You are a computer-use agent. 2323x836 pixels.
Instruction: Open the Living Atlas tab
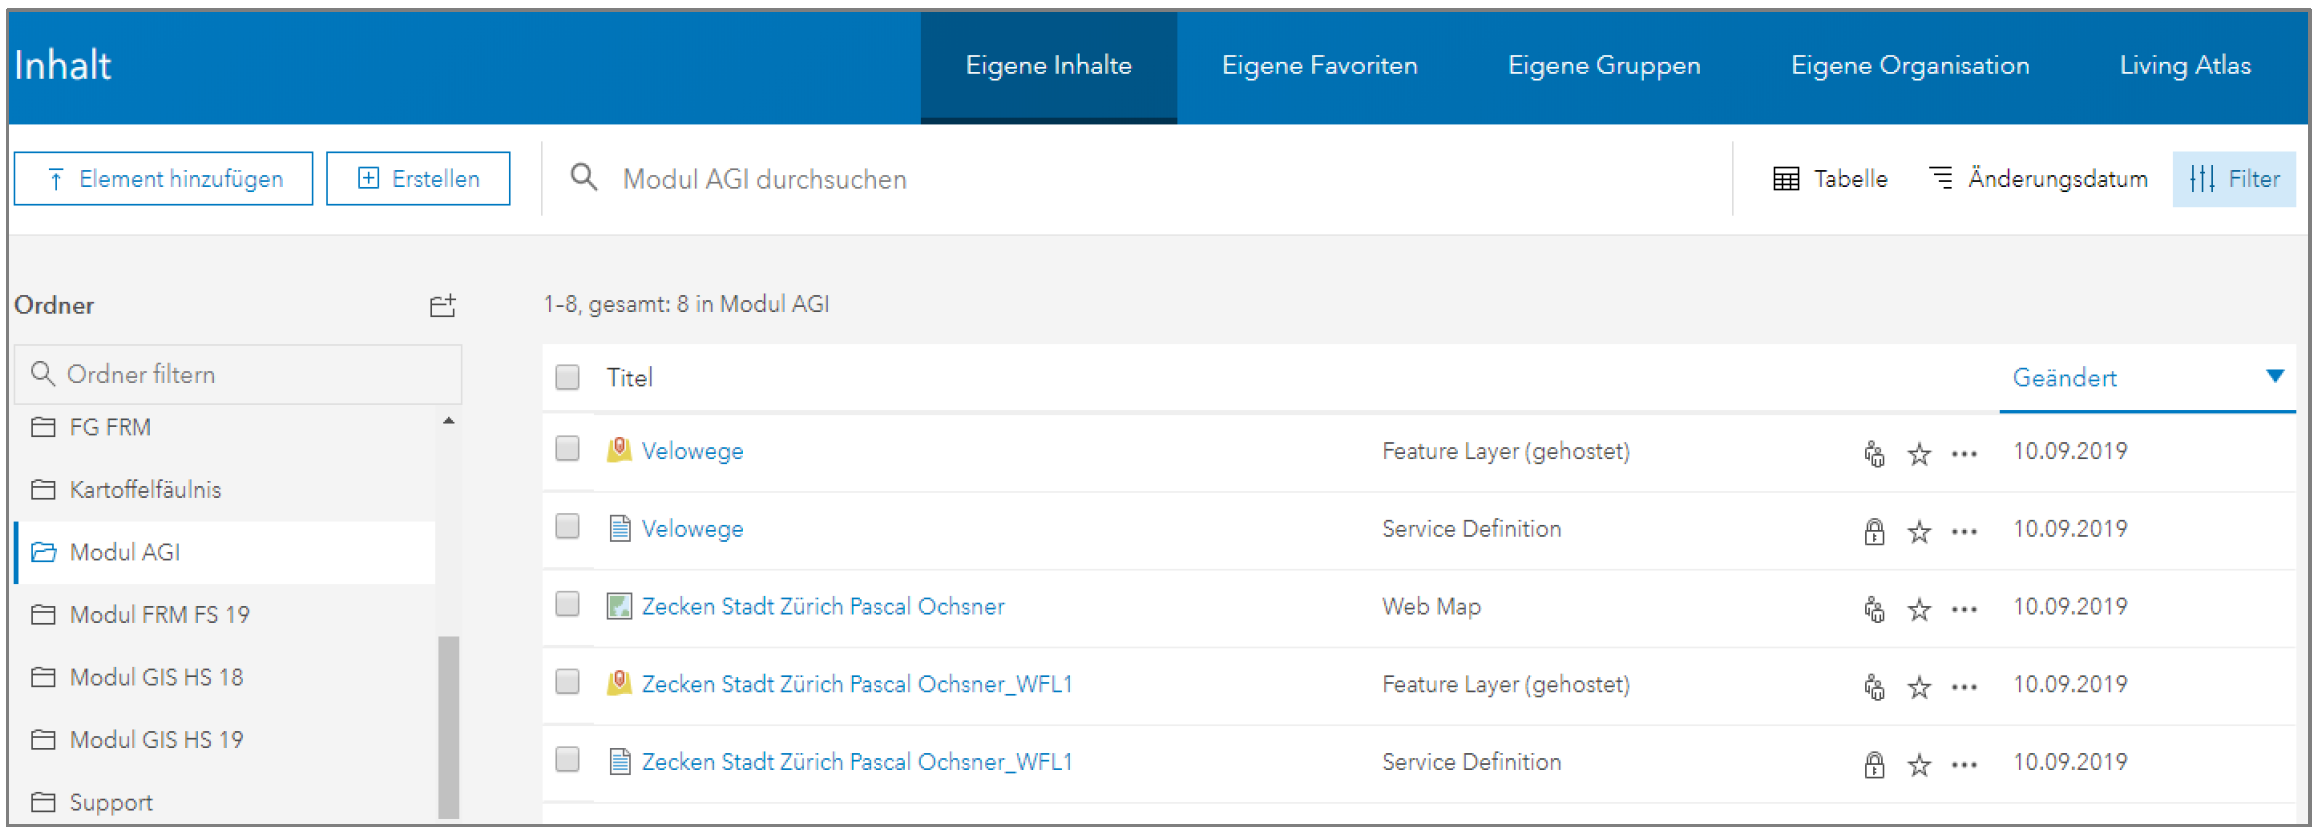(2184, 66)
